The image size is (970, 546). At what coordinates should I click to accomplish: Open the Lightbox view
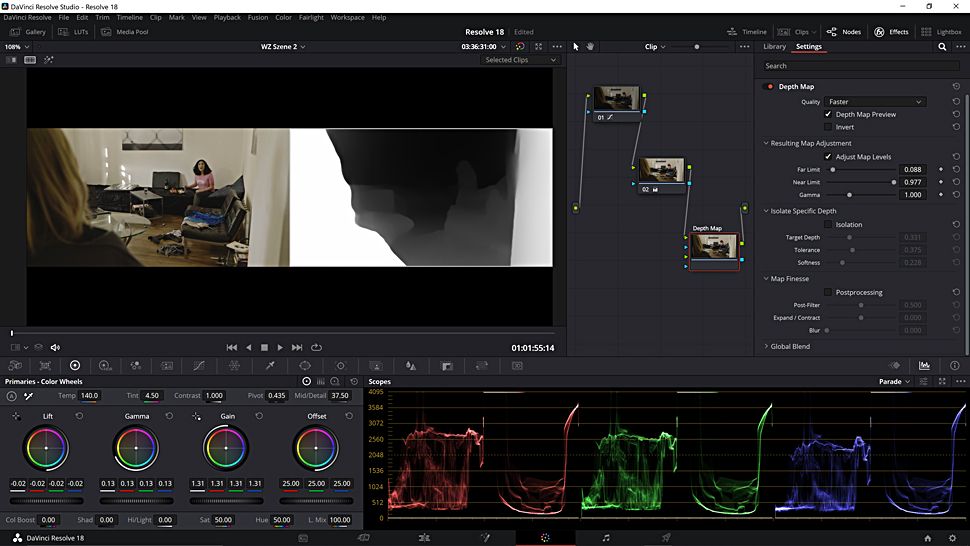pos(941,32)
